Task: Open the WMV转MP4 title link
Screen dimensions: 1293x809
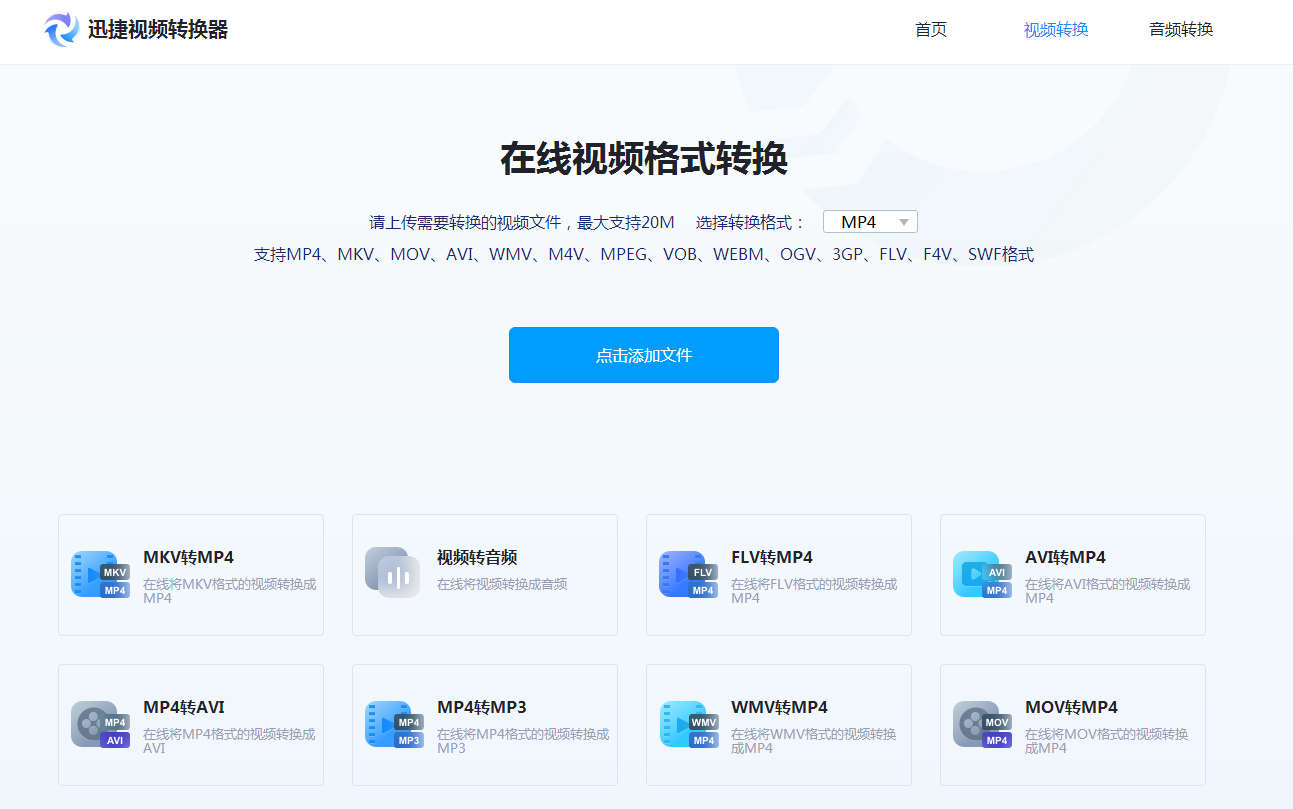Action: [x=779, y=707]
